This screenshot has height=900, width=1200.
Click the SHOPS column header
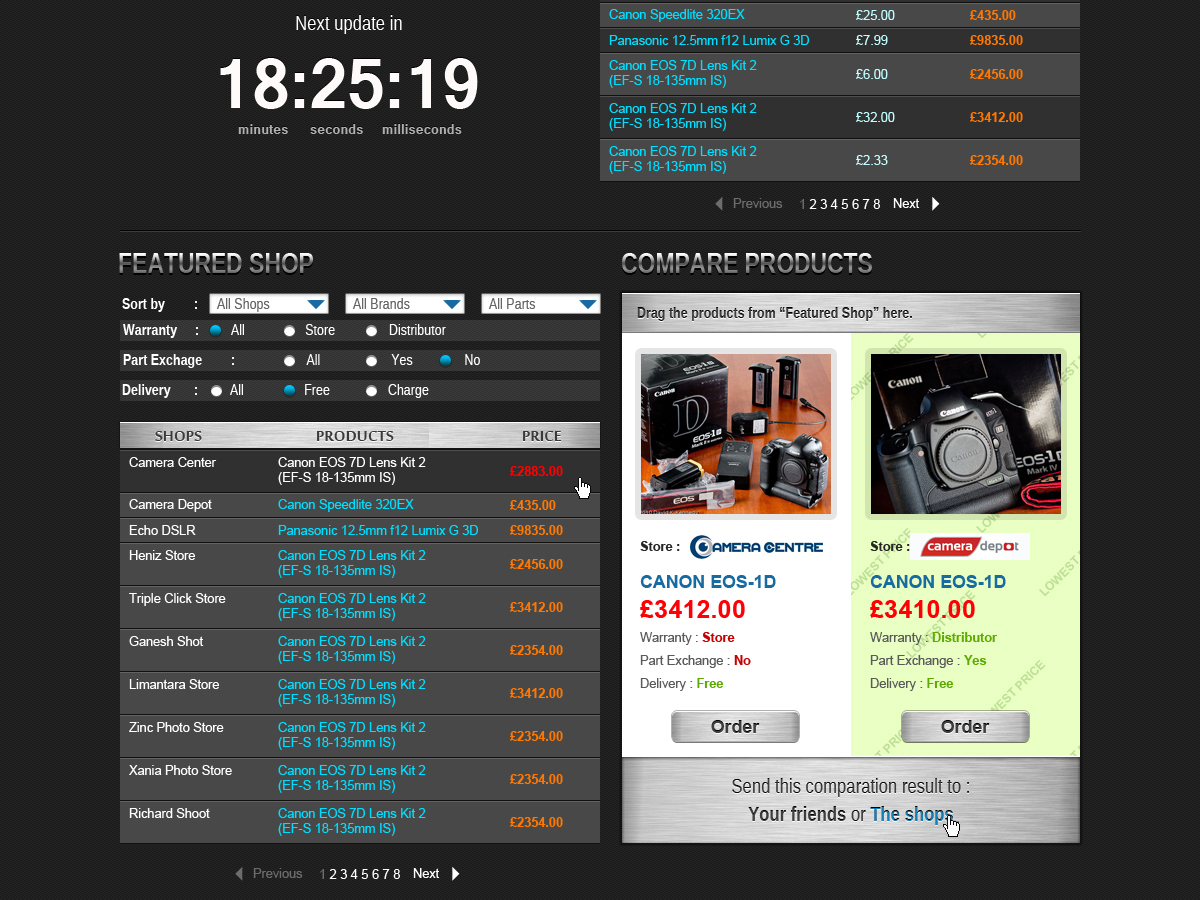coord(178,436)
